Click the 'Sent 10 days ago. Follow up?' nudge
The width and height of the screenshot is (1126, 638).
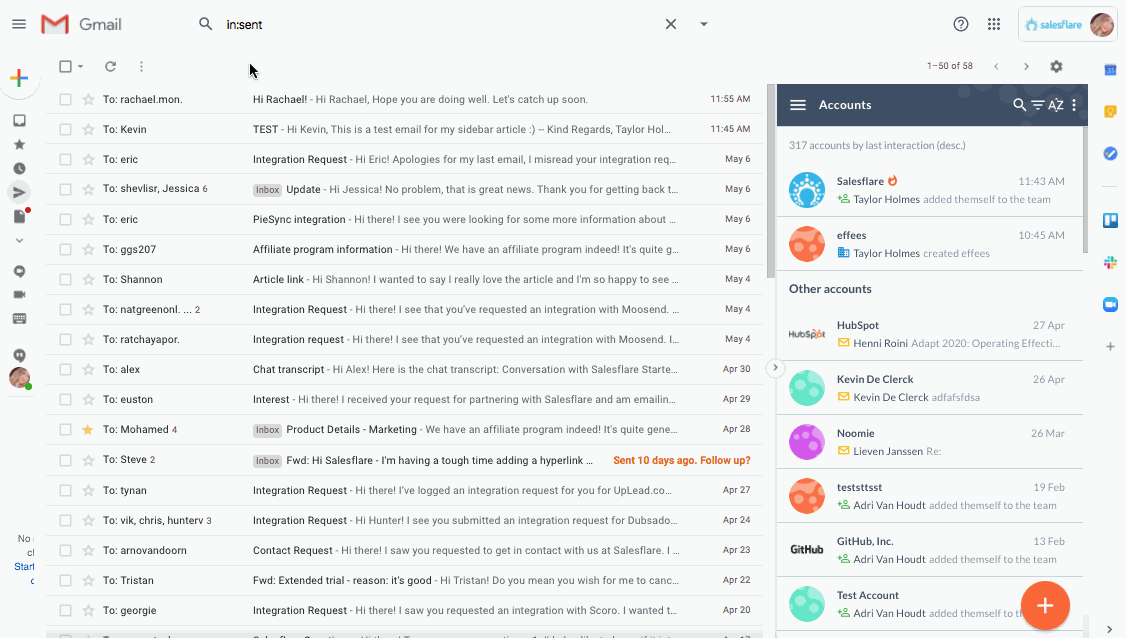[x=681, y=461]
